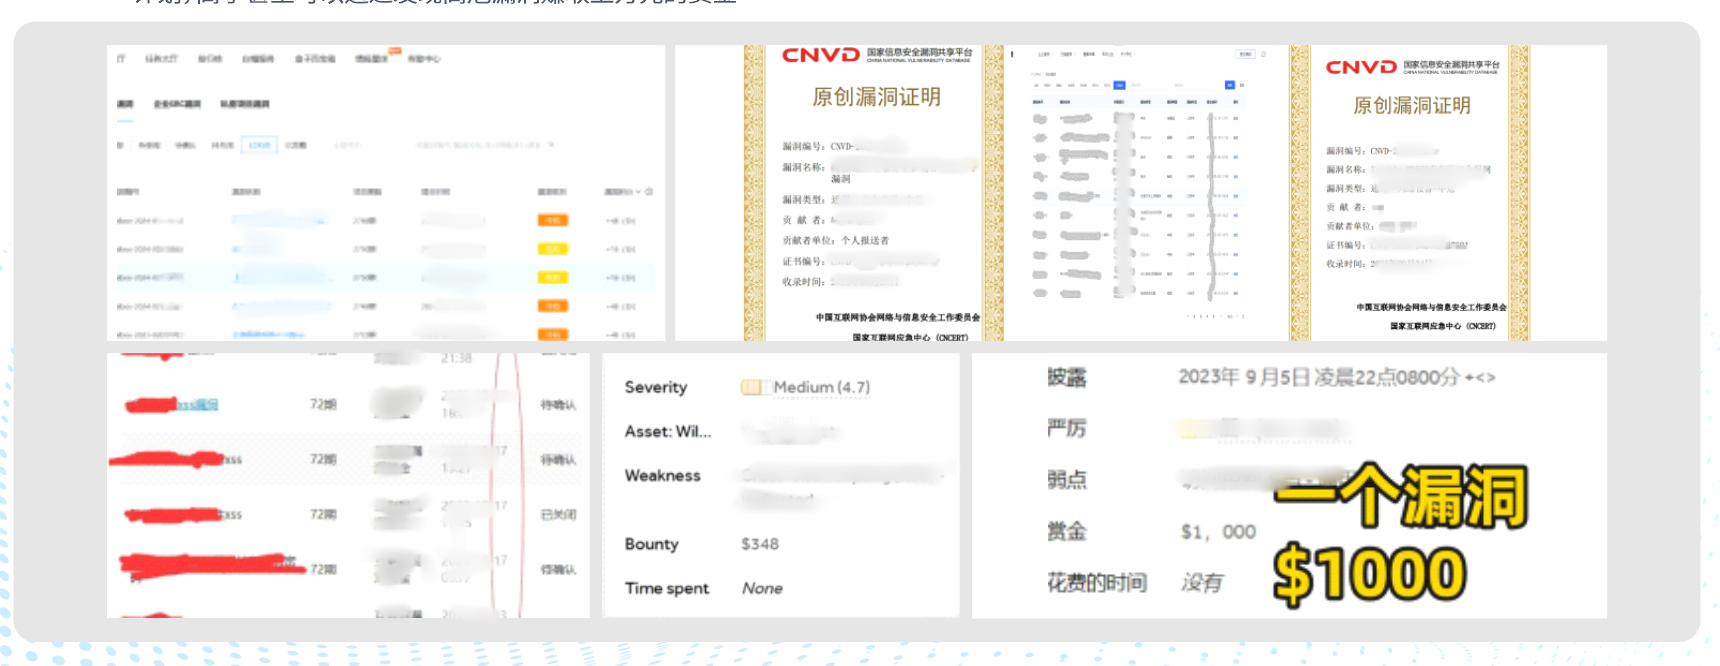
Task: Click the column settings icon beside table header
Action: click(x=649, y=191)
